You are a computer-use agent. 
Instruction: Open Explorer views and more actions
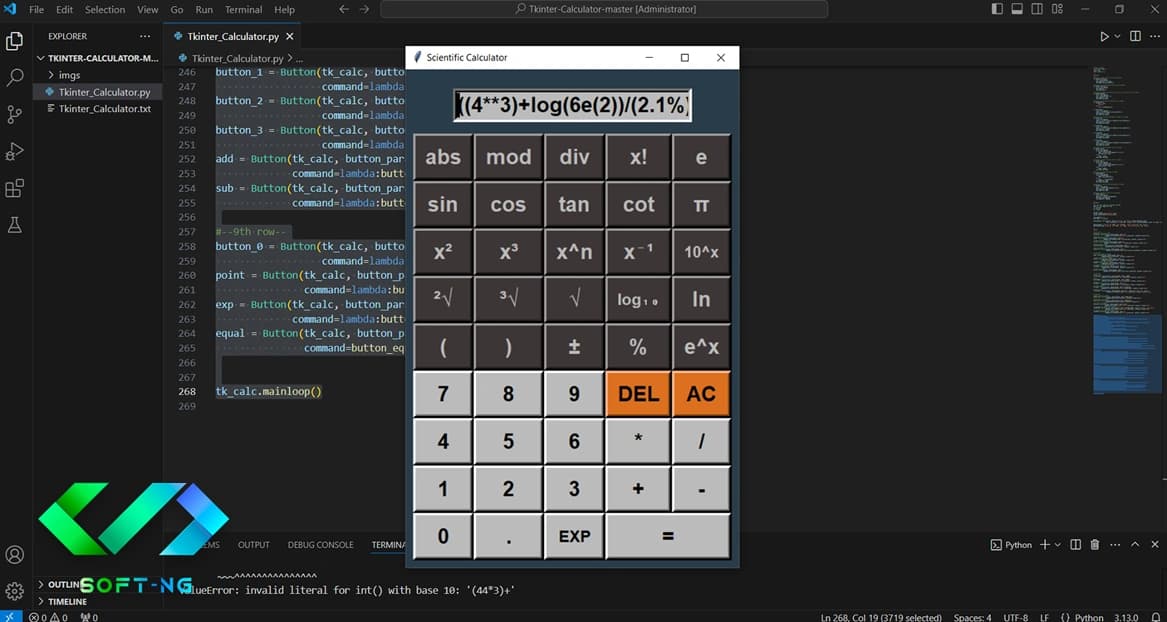[x=144, y=36]
